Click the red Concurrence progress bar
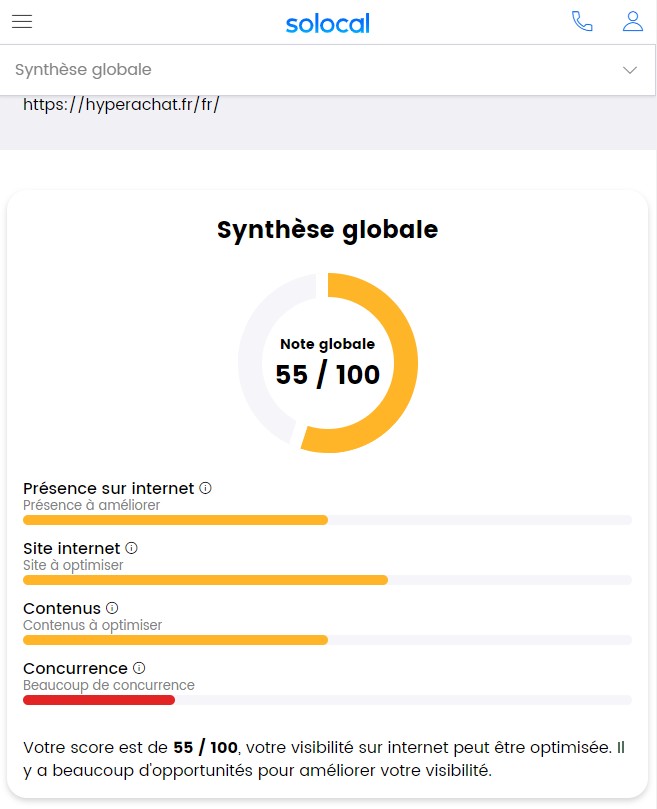This screenshot has width=657, height=809. pyautogui.click(x=98, y=700)
